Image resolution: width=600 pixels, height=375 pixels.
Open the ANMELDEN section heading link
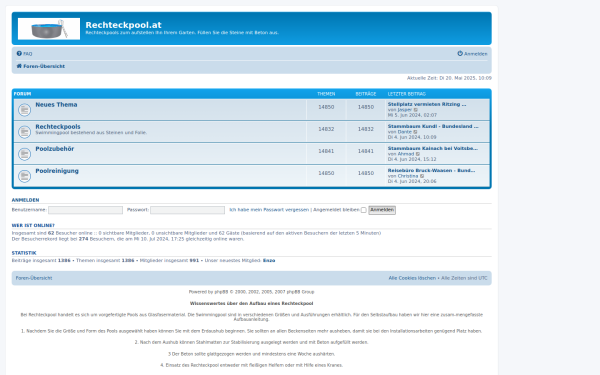[25, 200]
